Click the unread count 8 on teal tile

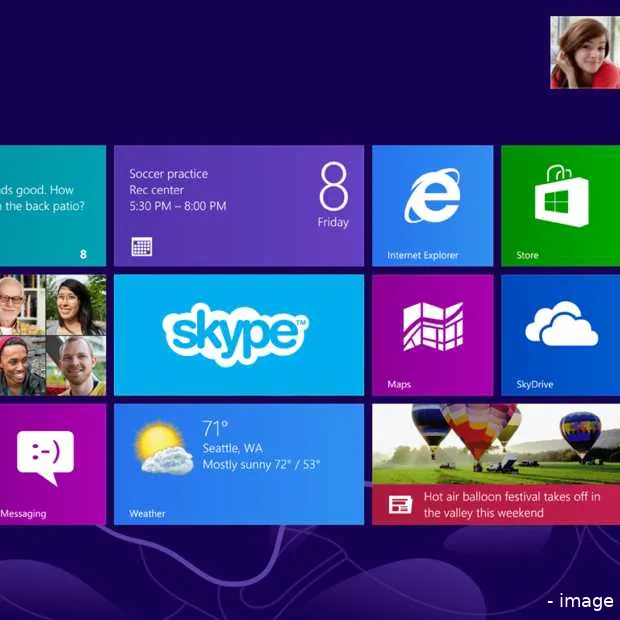tap(83, 254)
